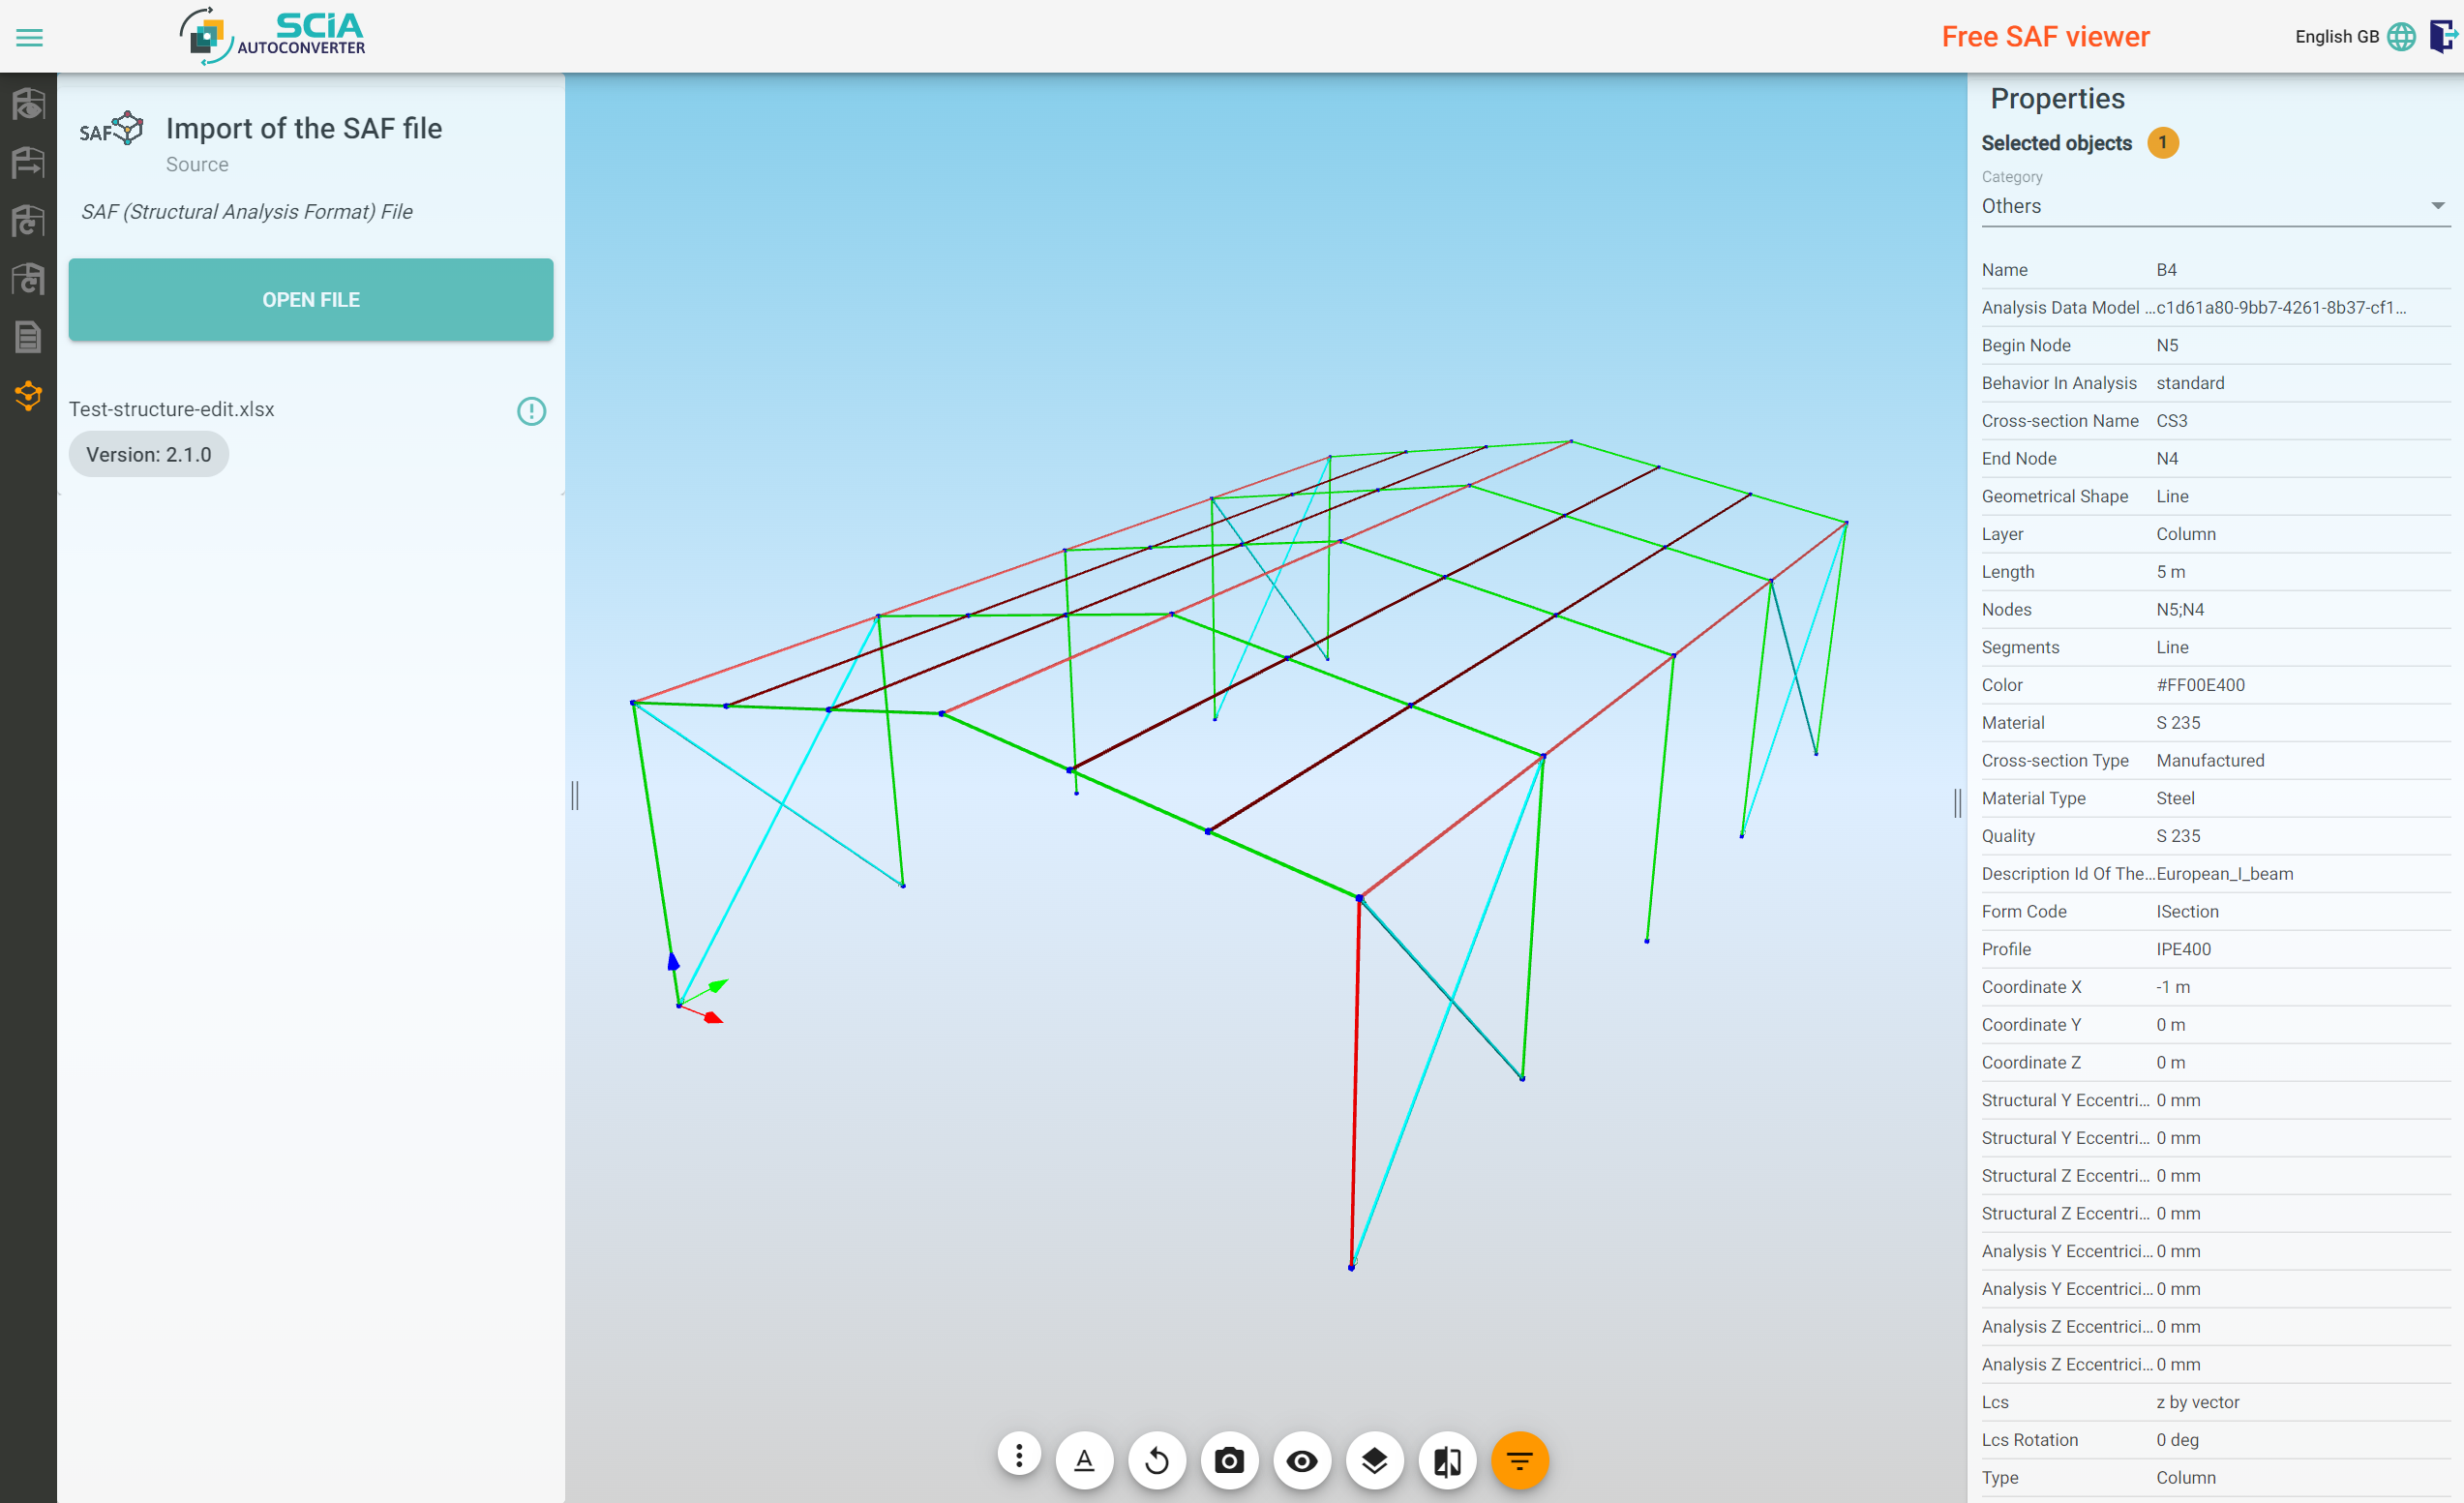
Task: Toggle the compare split-view button
Action: [x=1447, y=1461]
